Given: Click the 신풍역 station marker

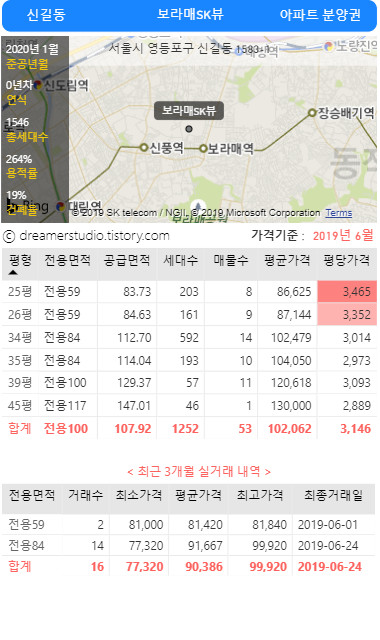Looking at the screenshot, I should click(x=144, y=147).
